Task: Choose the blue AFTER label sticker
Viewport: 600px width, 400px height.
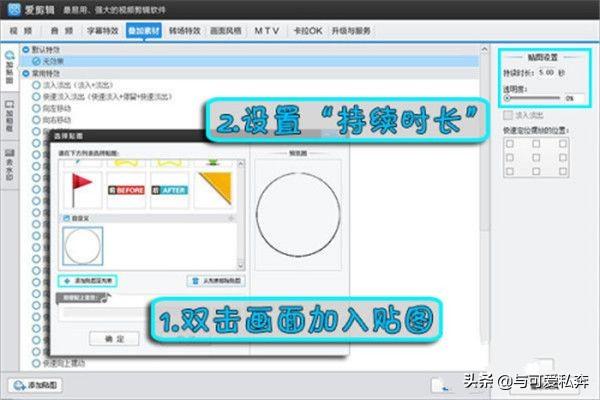Action: pyautogui.click(x=169, y=190)
